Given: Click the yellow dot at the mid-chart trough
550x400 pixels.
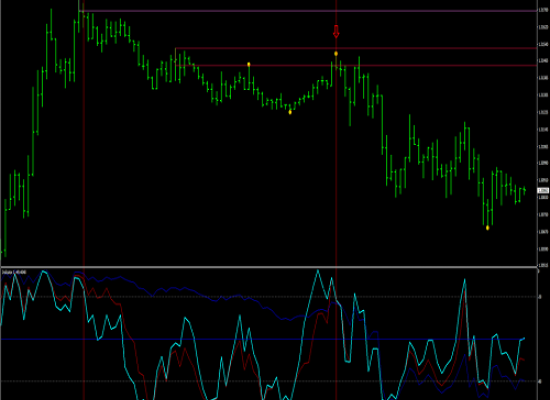Looking at the screenshot, I should (x=290, y=112).
